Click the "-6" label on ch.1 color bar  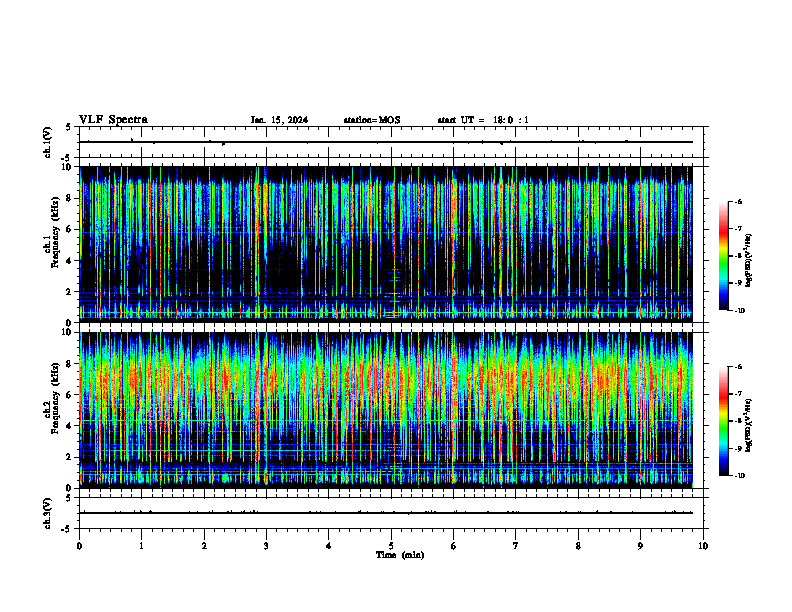point(738,201)
